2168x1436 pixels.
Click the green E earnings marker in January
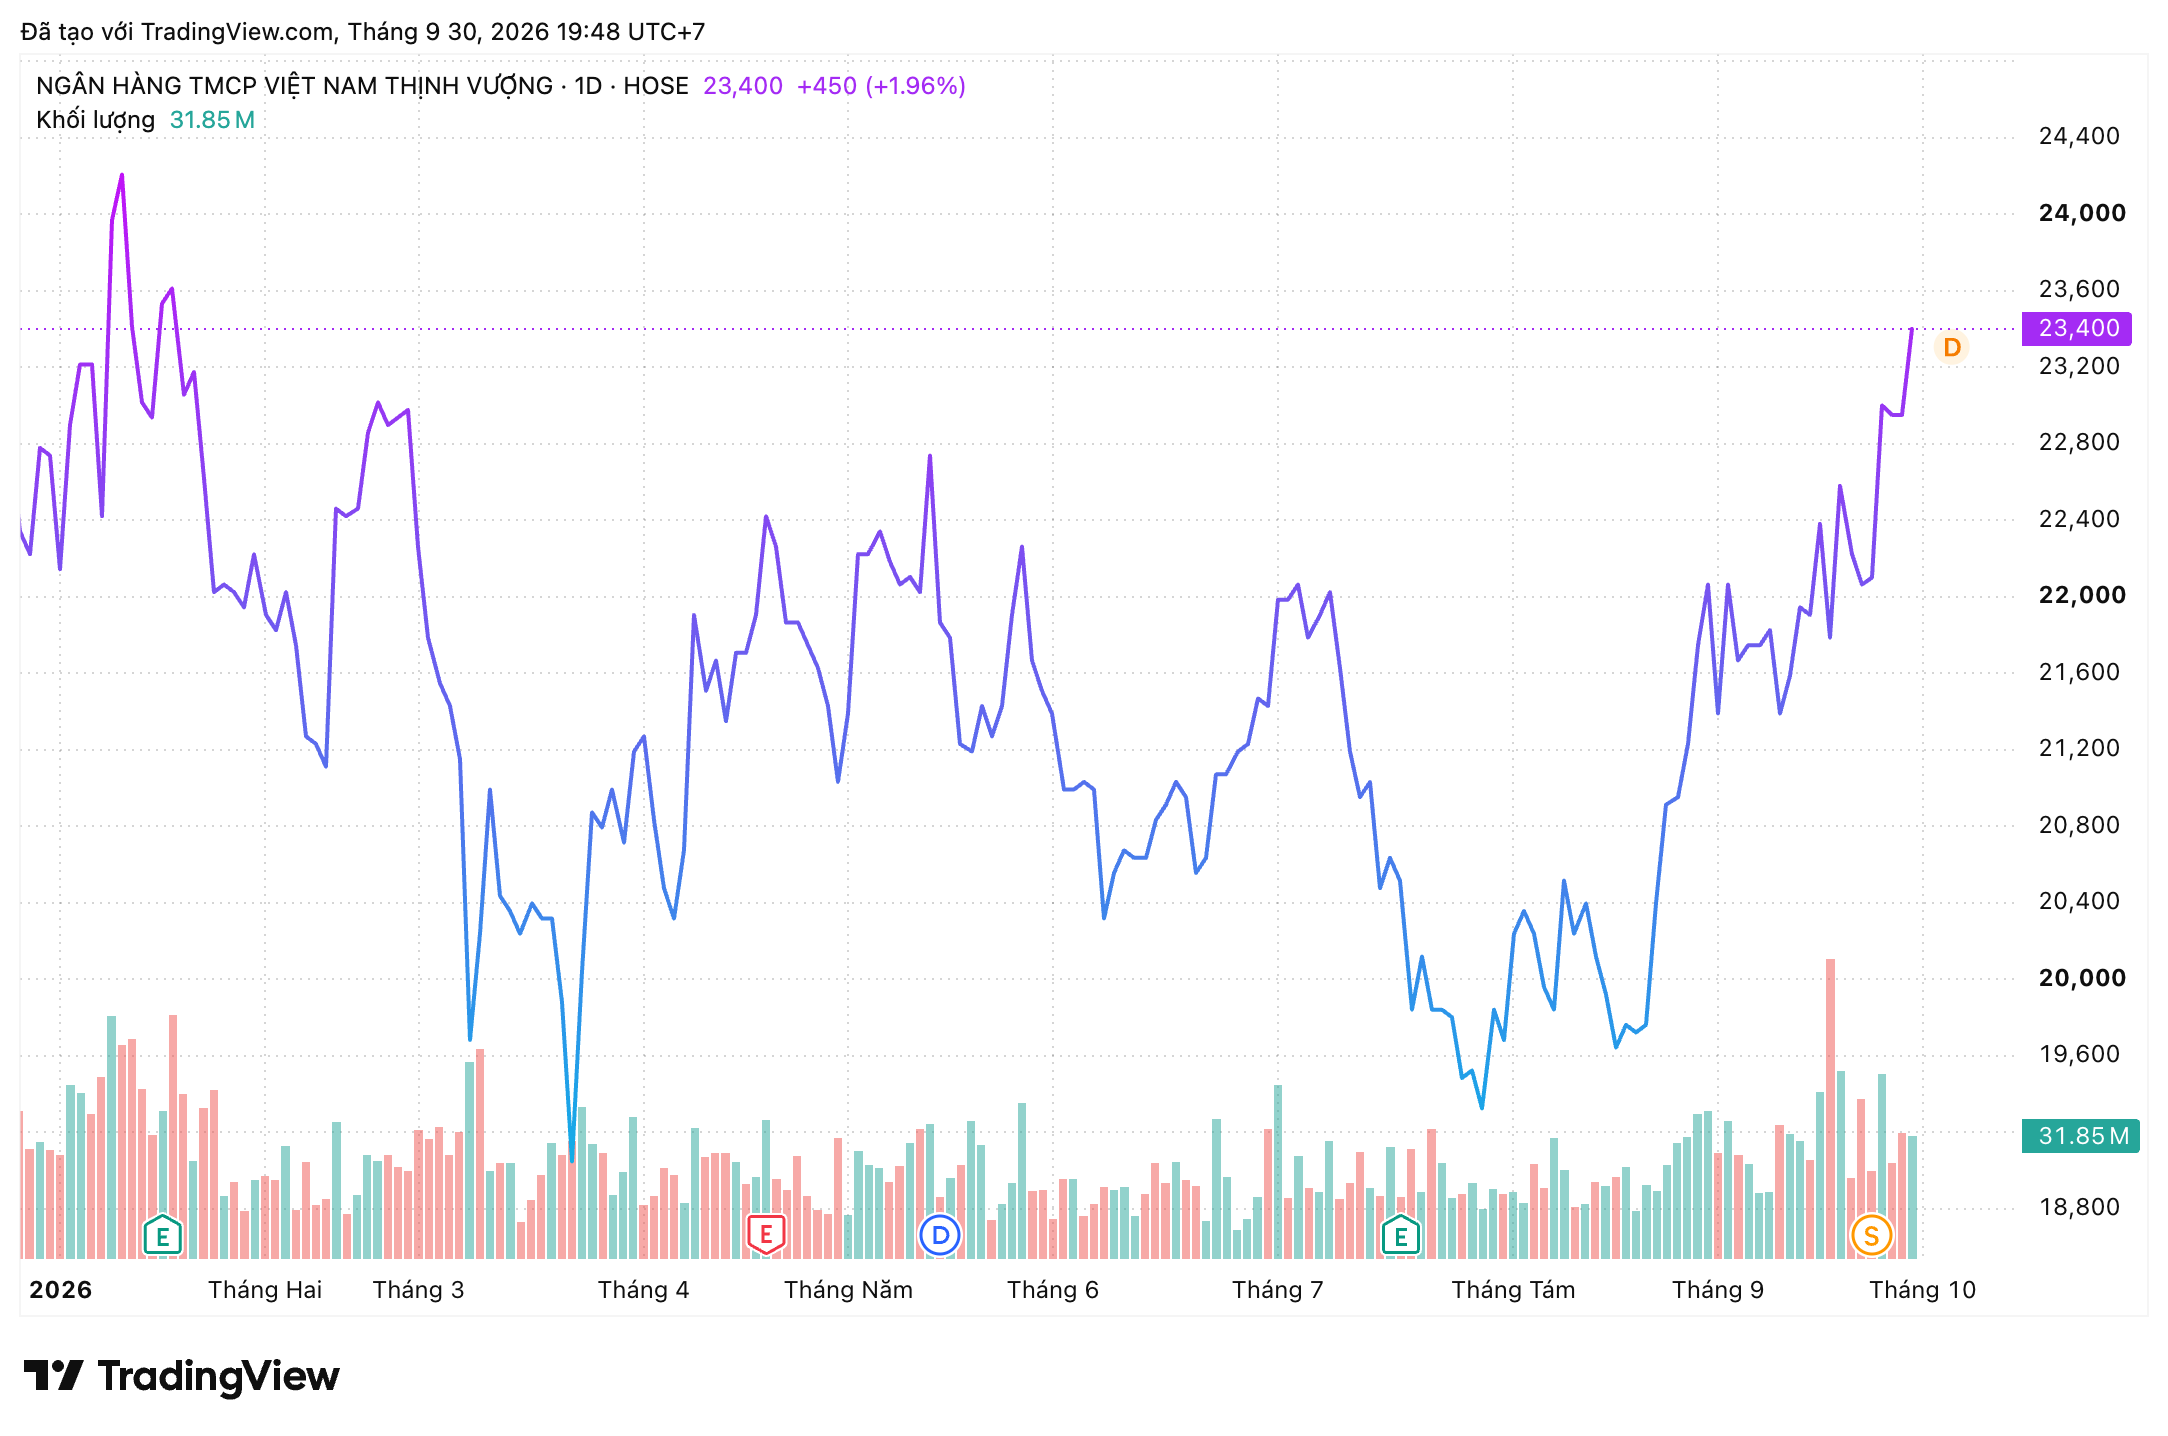[x=162, y=1236]
